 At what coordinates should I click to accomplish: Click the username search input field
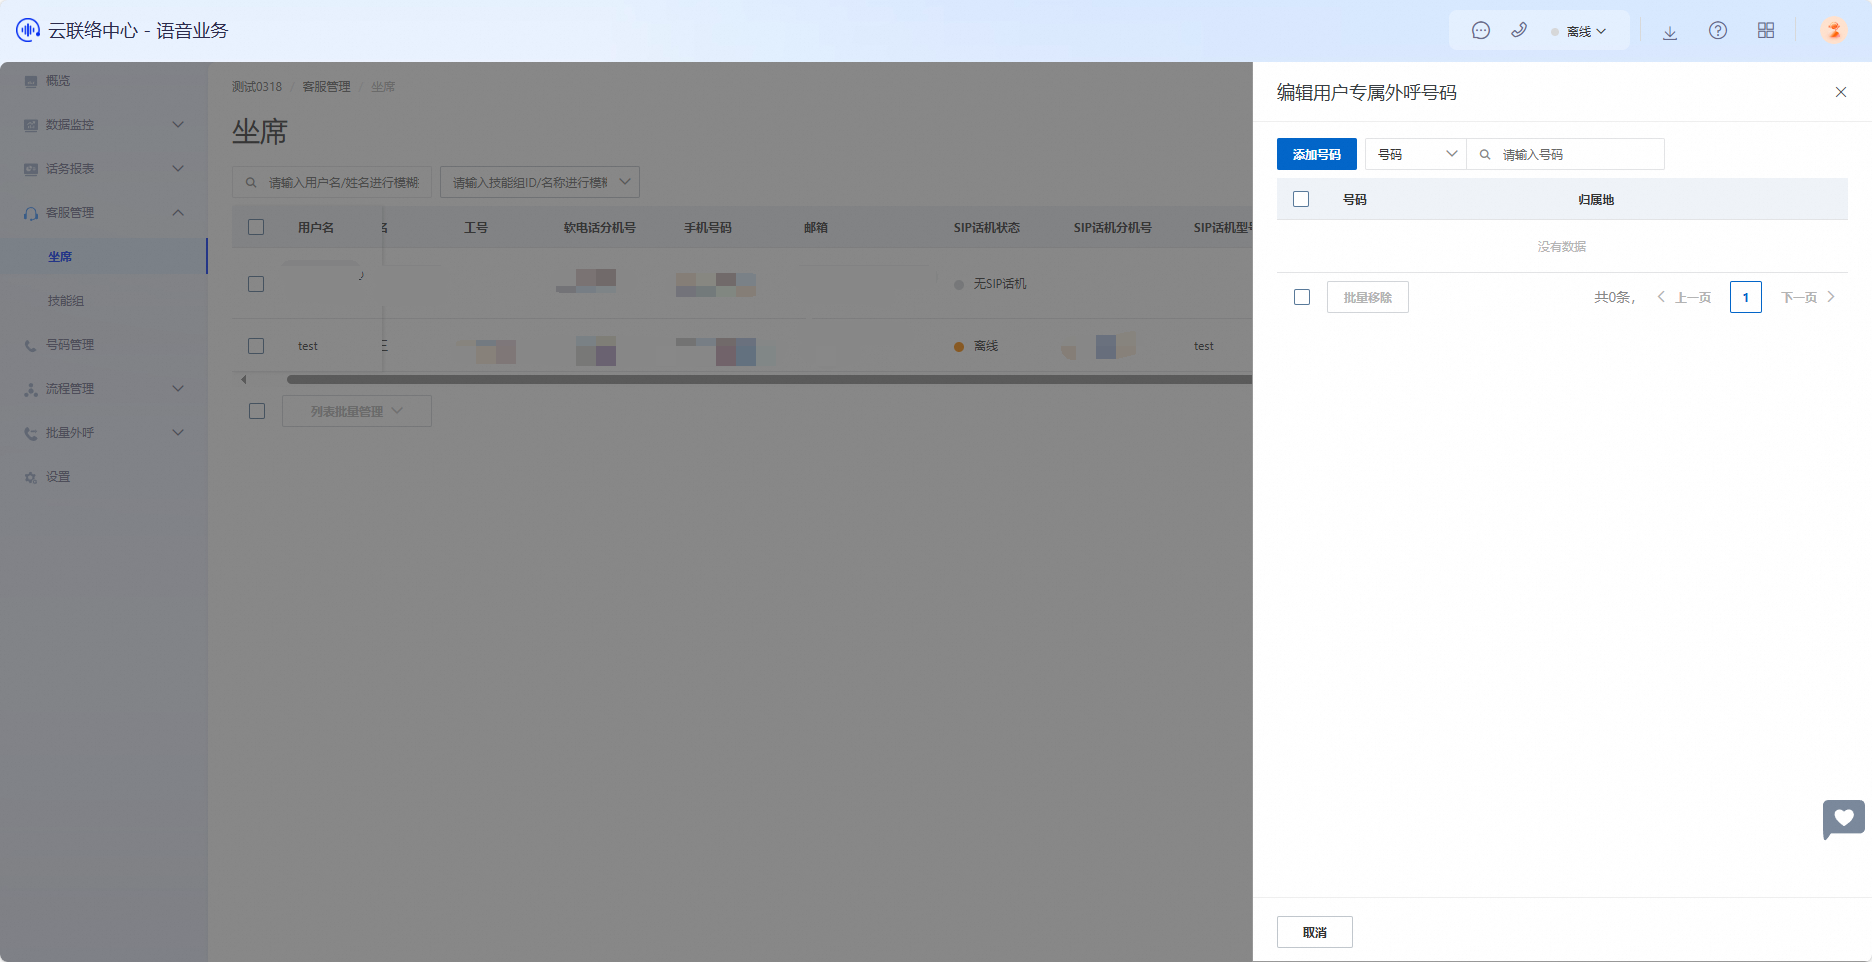(x=332, y=182)
